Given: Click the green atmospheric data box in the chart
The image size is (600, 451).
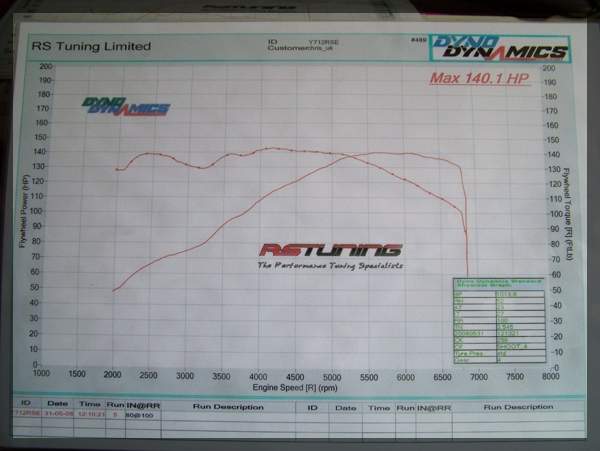Looking at the screenshot, I should coord(499,321).
